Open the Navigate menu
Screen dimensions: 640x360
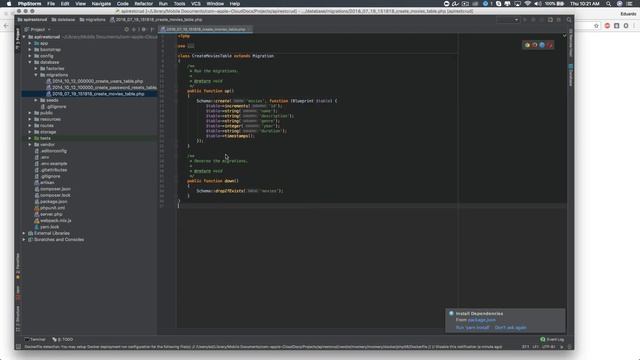(x=101, y=4)
